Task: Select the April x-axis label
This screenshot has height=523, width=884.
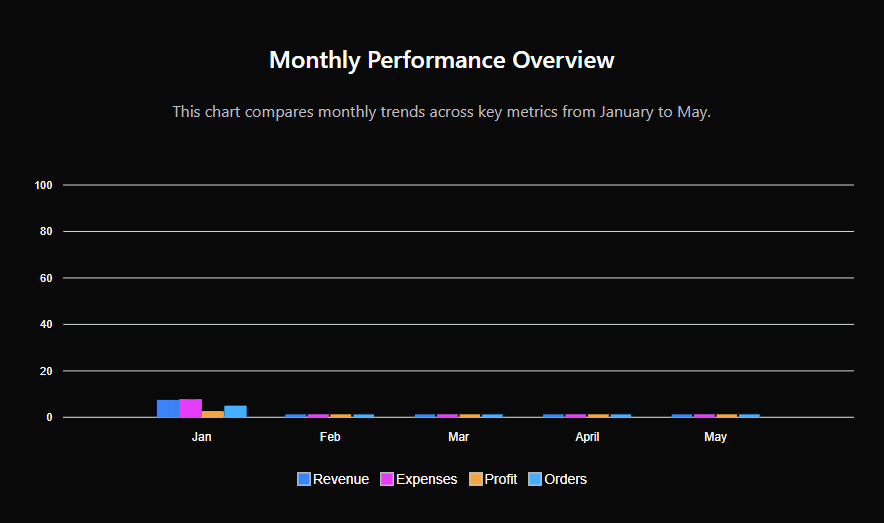Action: tap(587, 437)
